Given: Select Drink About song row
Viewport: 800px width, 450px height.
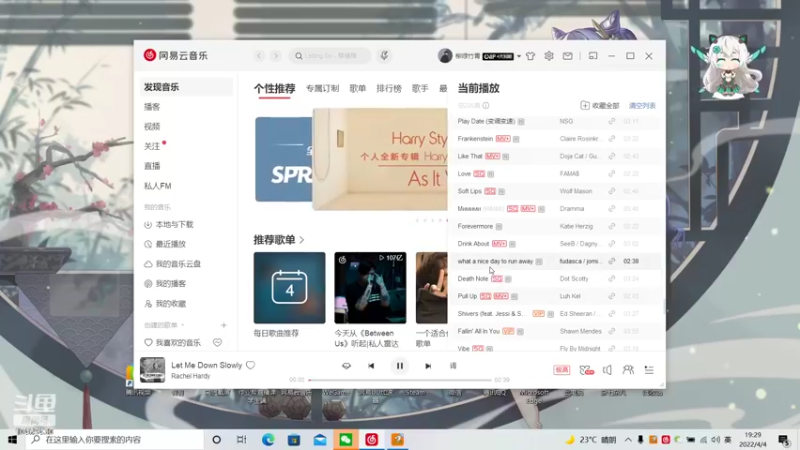Looking at the screenshot, I should (x=556, y=244).
